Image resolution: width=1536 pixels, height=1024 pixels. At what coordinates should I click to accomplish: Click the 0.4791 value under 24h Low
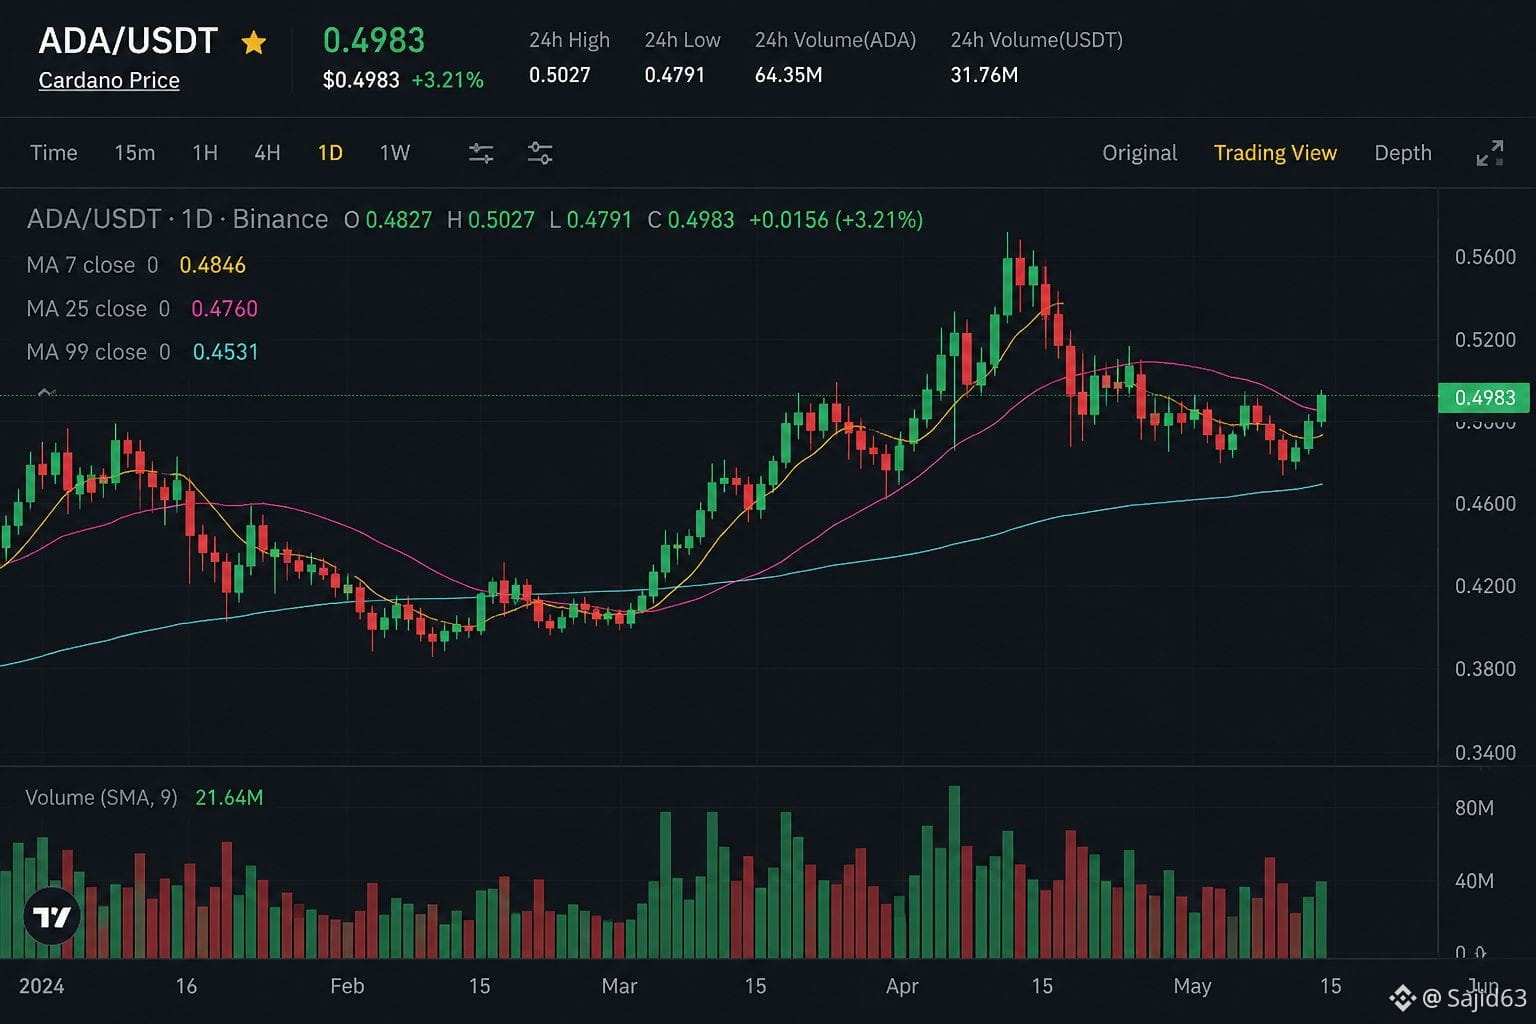(x=675, y=75)
